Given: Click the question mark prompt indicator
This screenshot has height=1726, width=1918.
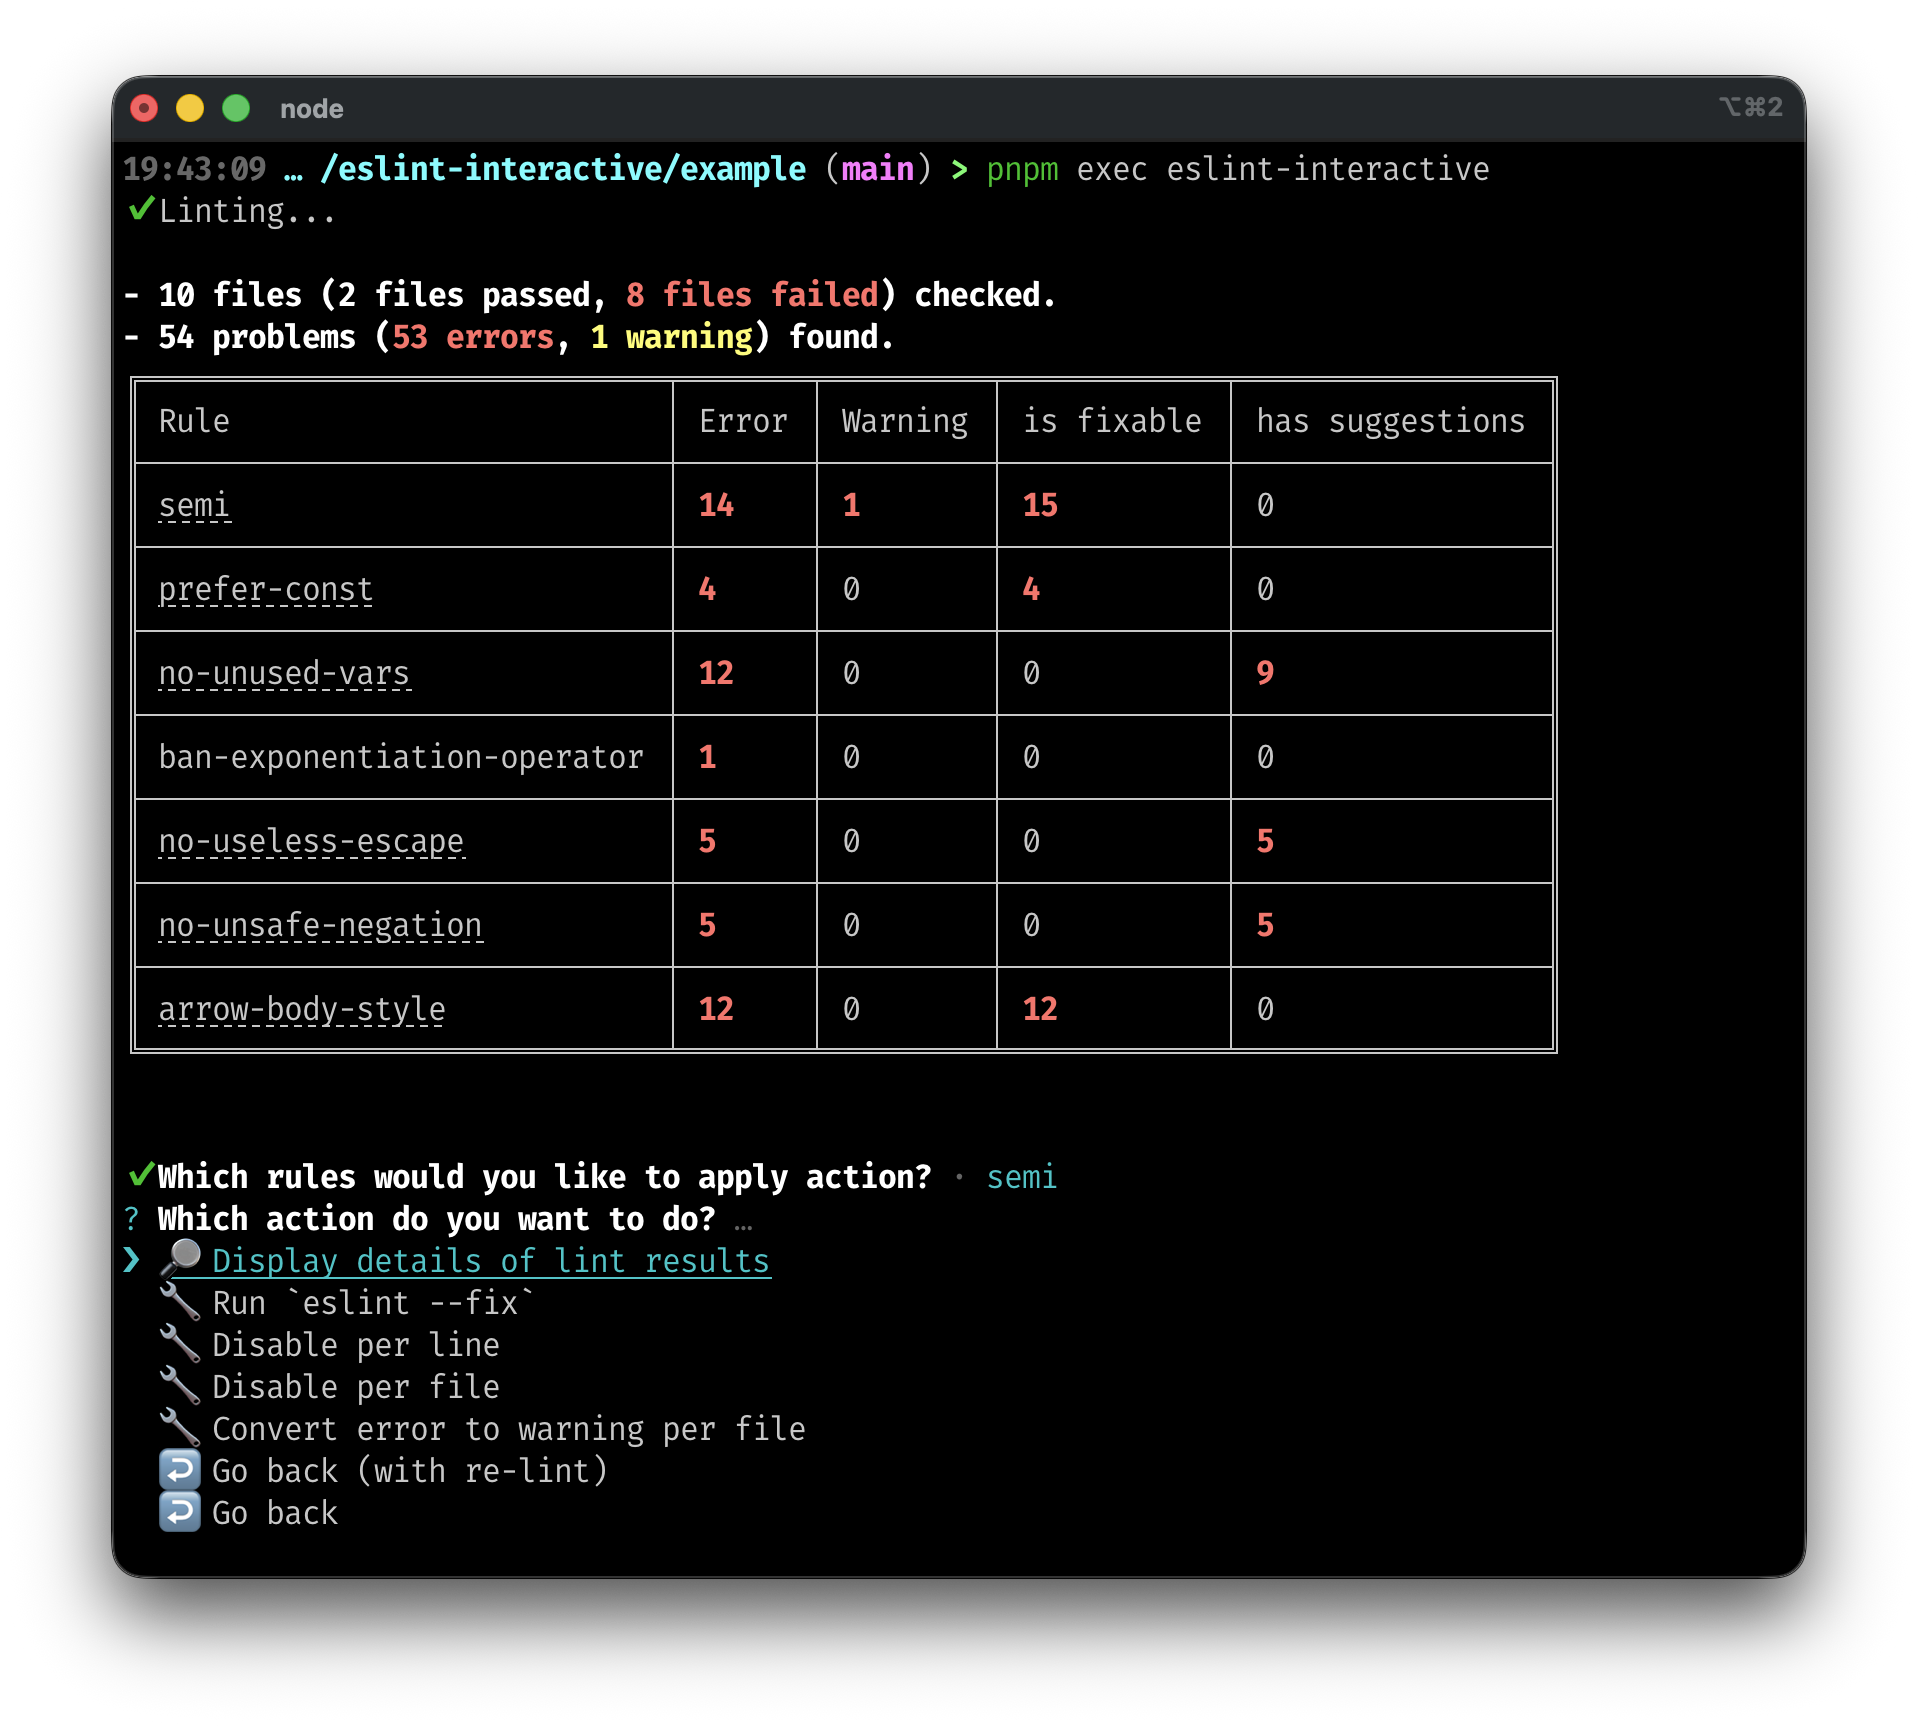Looking at the screenshot, I should pyautogui.click(x=132, y=1218).
